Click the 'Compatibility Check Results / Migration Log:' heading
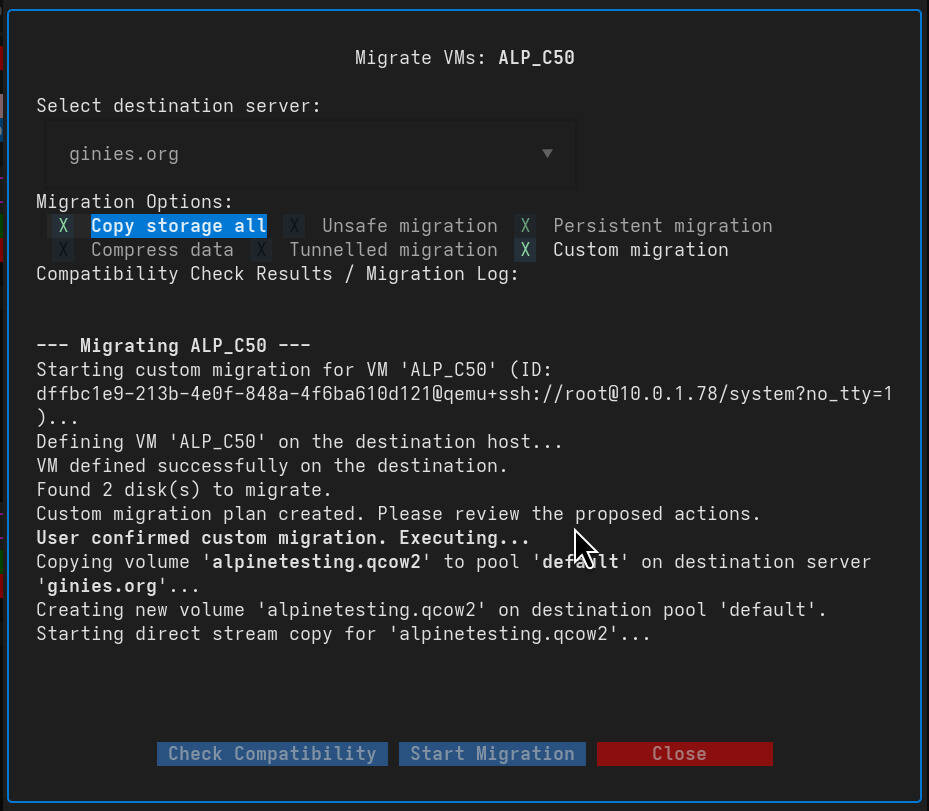This screenshot has height=811, width=929. [276, 273]
